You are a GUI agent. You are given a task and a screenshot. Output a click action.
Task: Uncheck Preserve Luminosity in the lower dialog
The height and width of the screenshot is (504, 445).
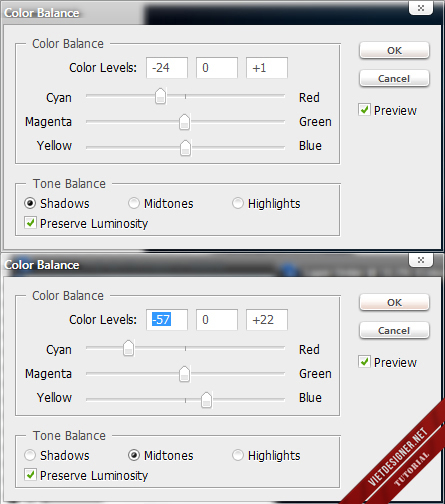30,475
